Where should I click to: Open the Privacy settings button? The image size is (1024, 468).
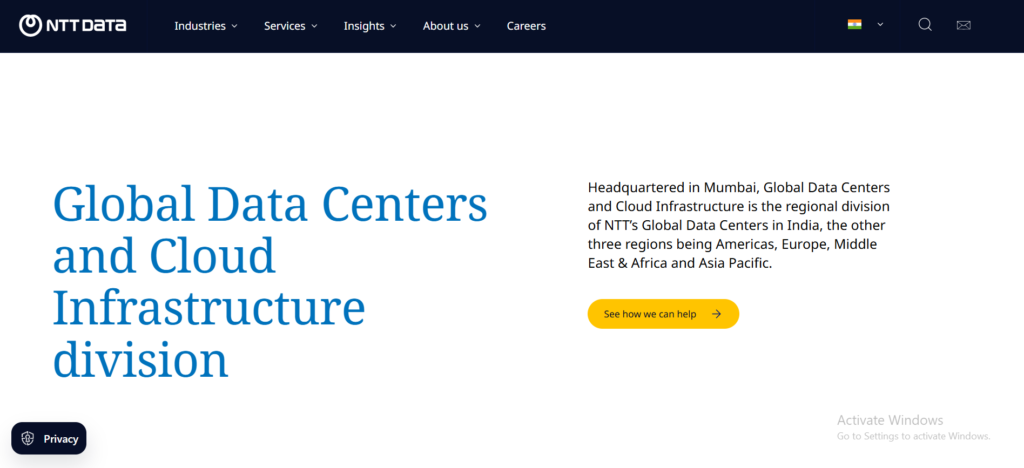point(49,439)
